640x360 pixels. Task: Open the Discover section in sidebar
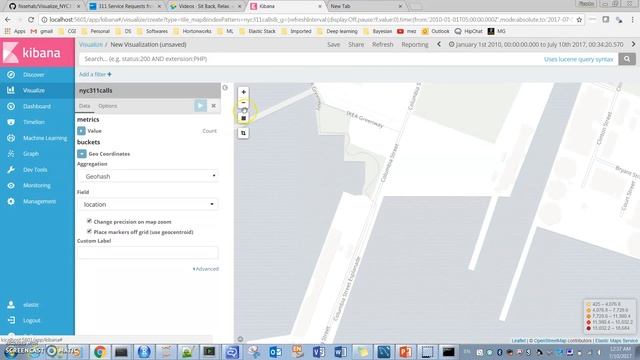[33, 75]
